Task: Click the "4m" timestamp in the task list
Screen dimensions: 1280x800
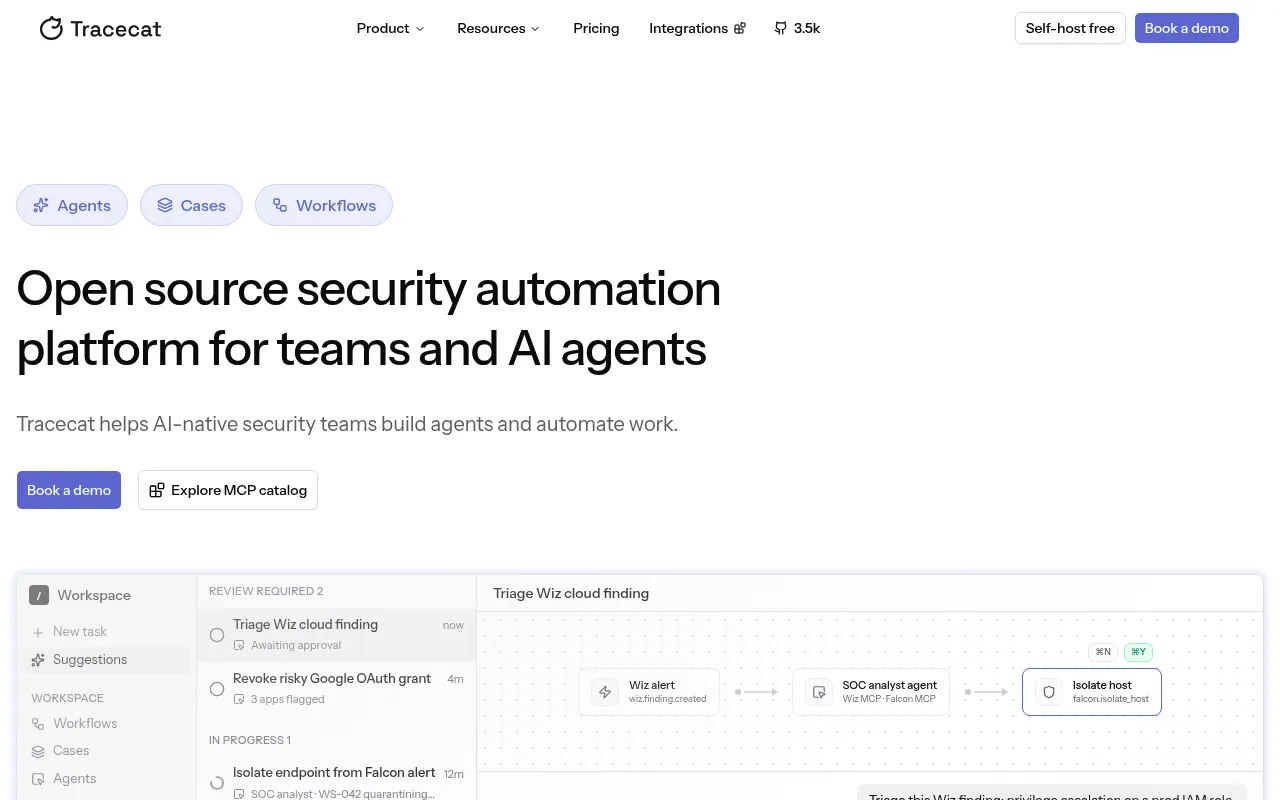Action: pos(455,679)
